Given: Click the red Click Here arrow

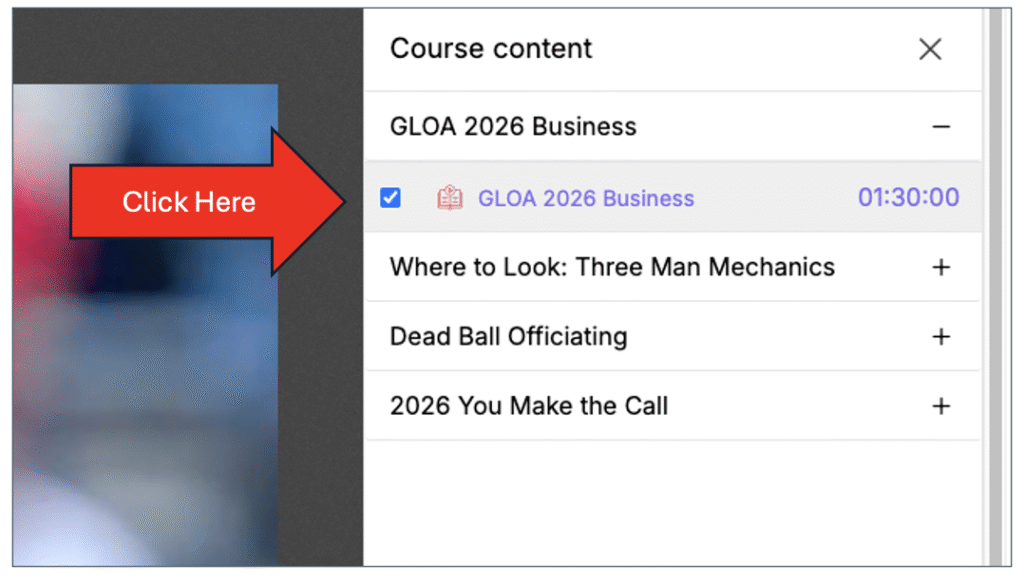Looking at the screenshot, I should 190,202.
